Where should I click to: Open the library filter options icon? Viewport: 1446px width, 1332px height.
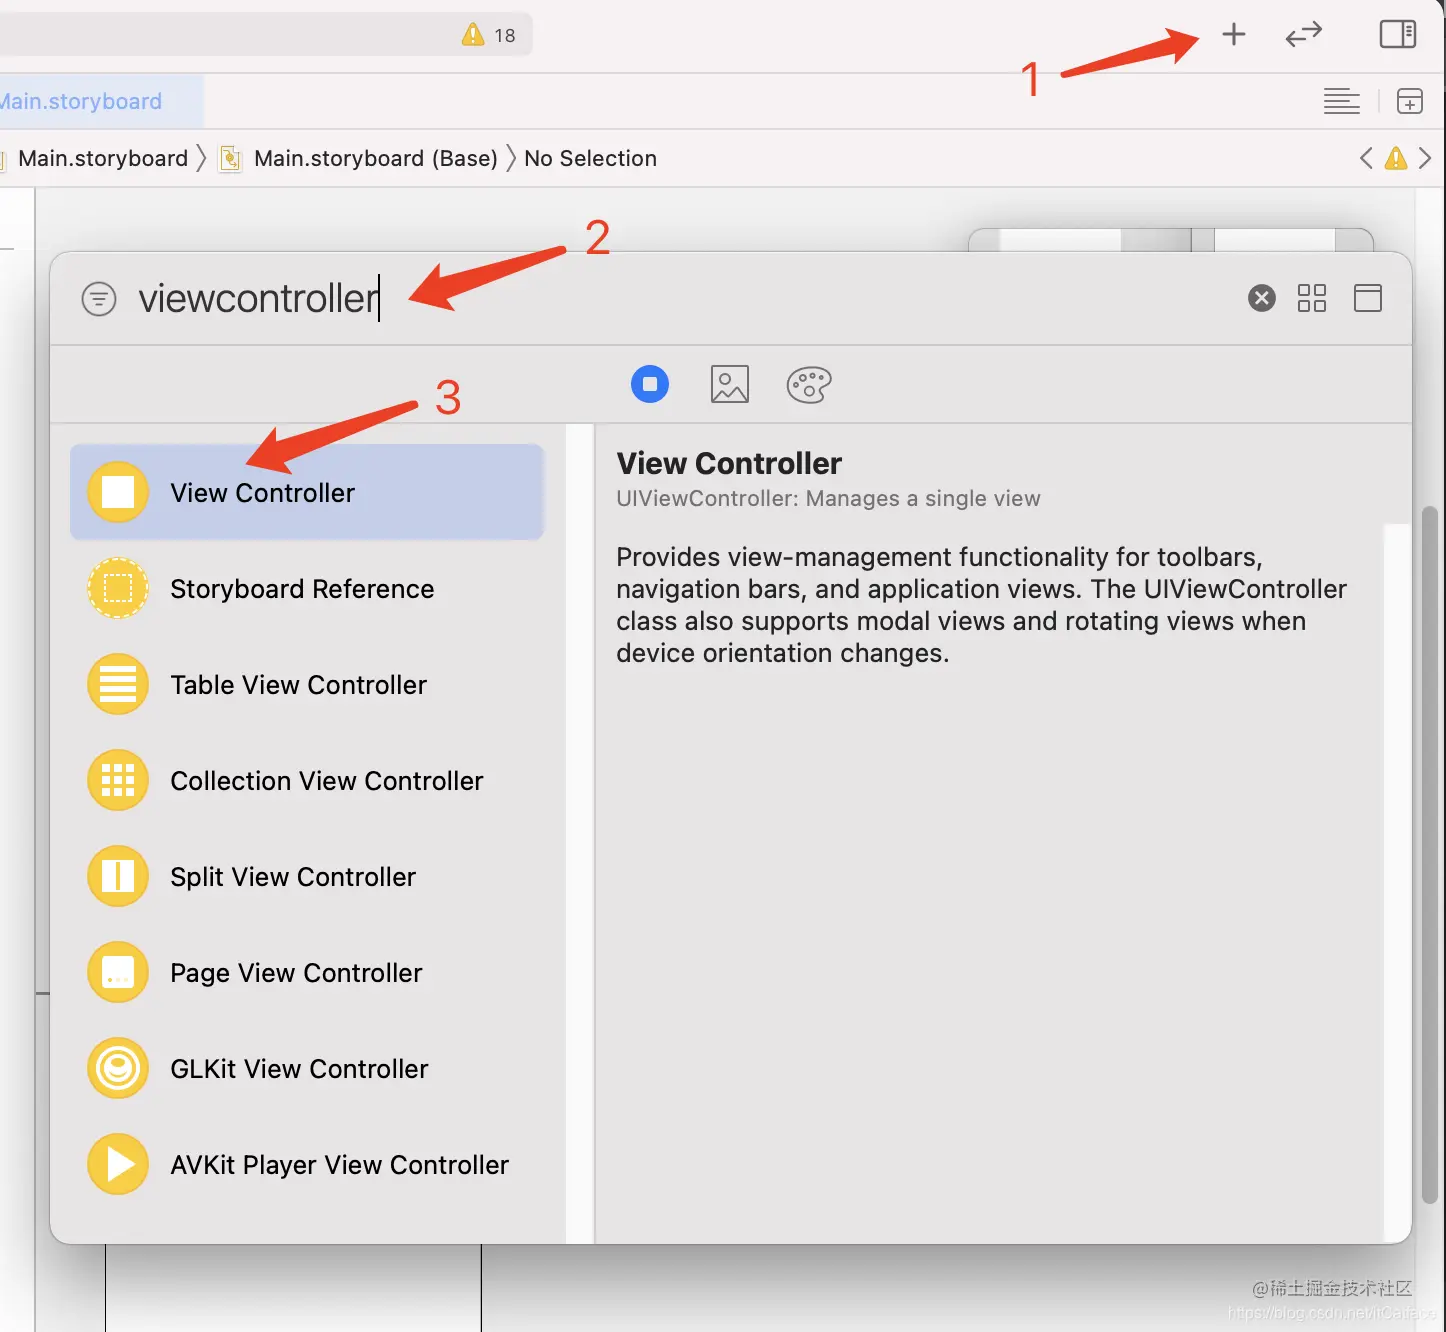99,299
